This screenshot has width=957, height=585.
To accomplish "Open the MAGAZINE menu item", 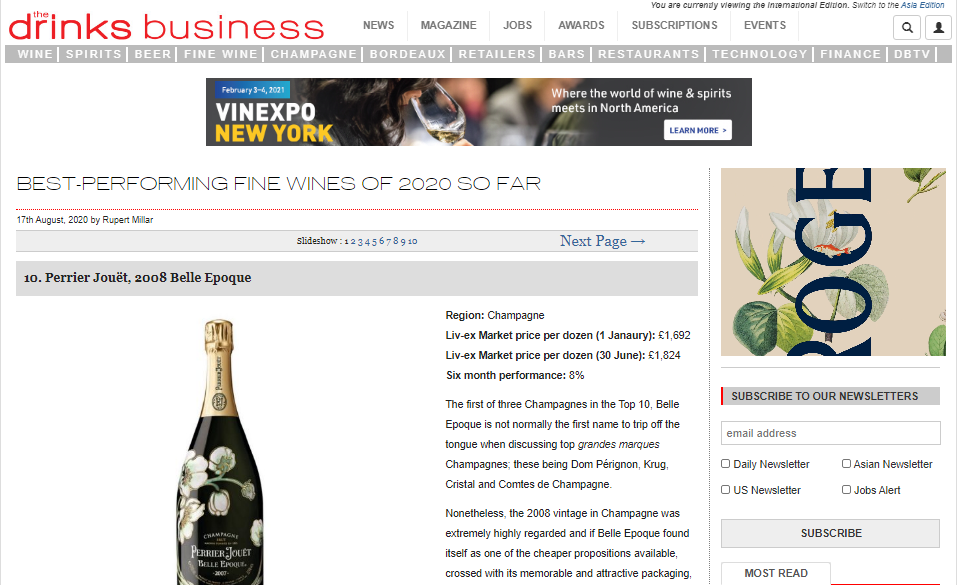I will pos(448,25).
